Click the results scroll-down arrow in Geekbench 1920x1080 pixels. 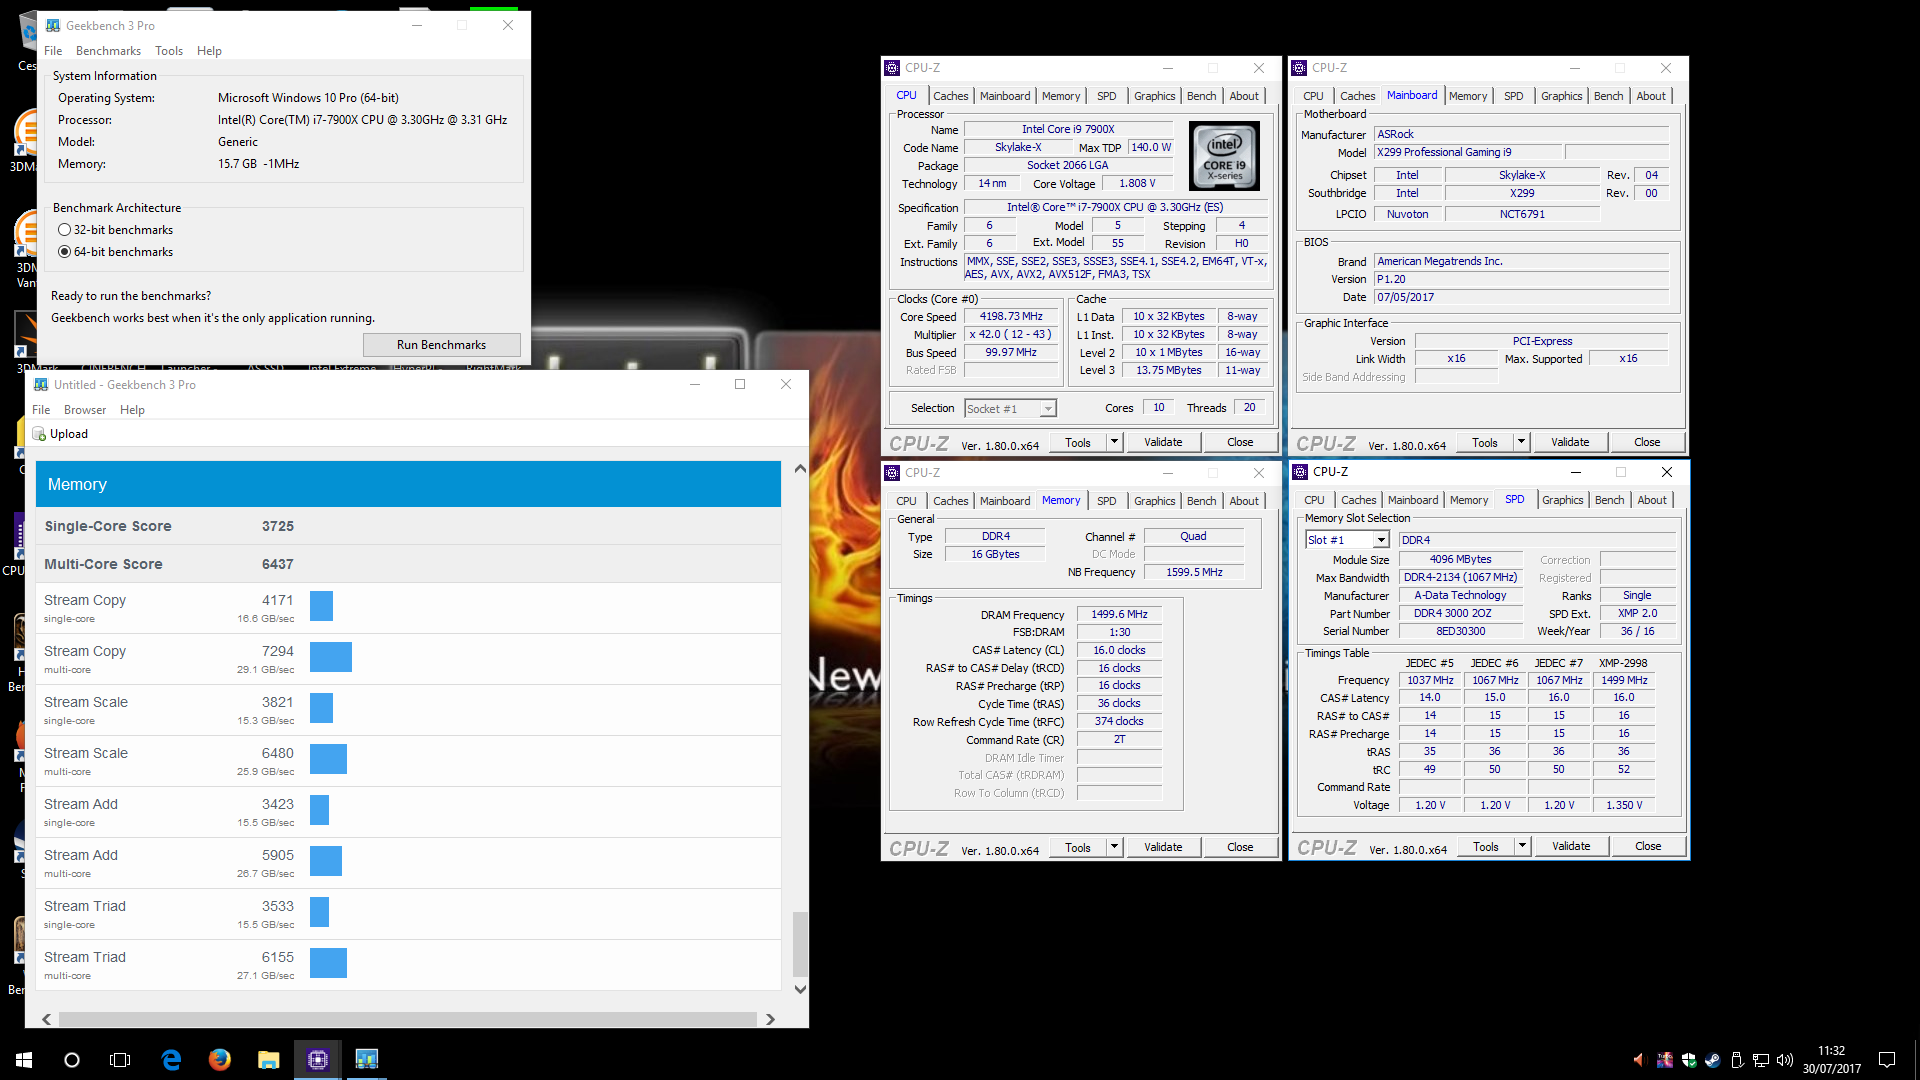pyautogui.click(x=800, y=989)
